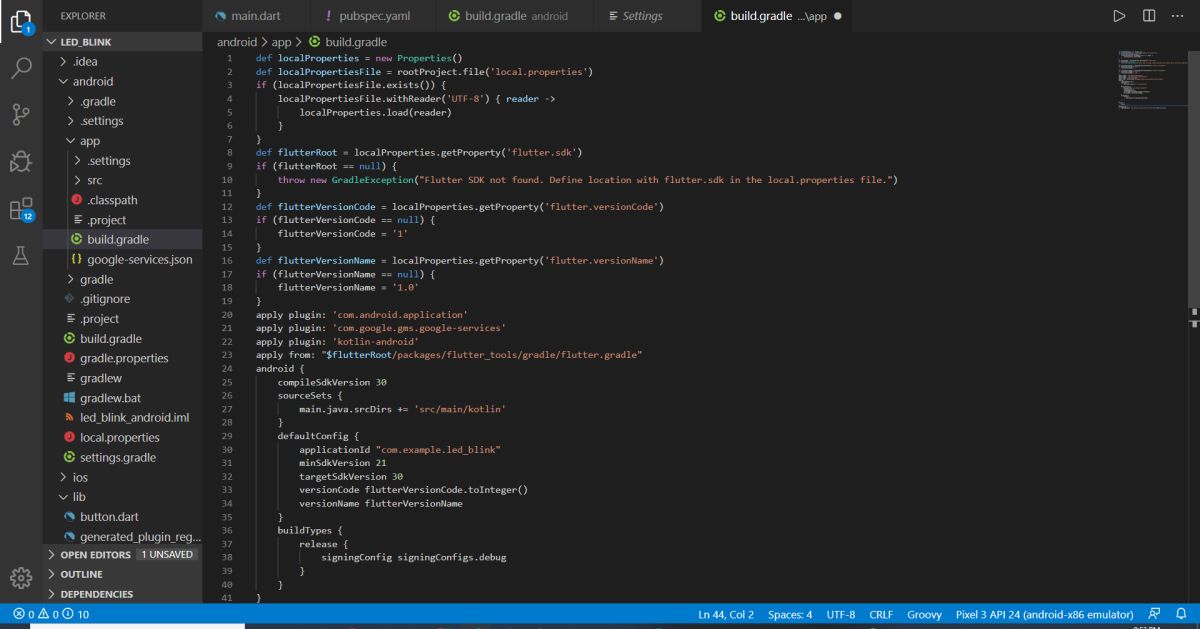
Task: Expand the OPEN EDITORS section
Action: (x=95, y=555)
